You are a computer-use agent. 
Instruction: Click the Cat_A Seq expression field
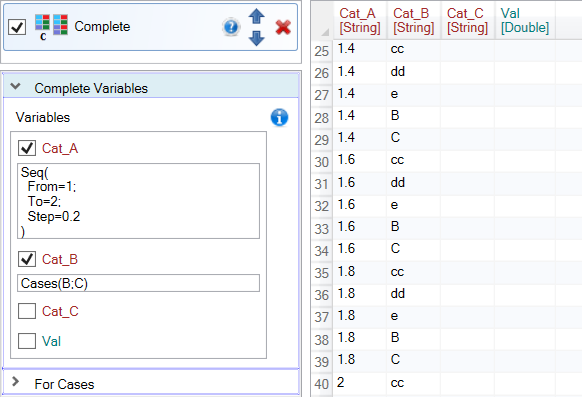138,201
